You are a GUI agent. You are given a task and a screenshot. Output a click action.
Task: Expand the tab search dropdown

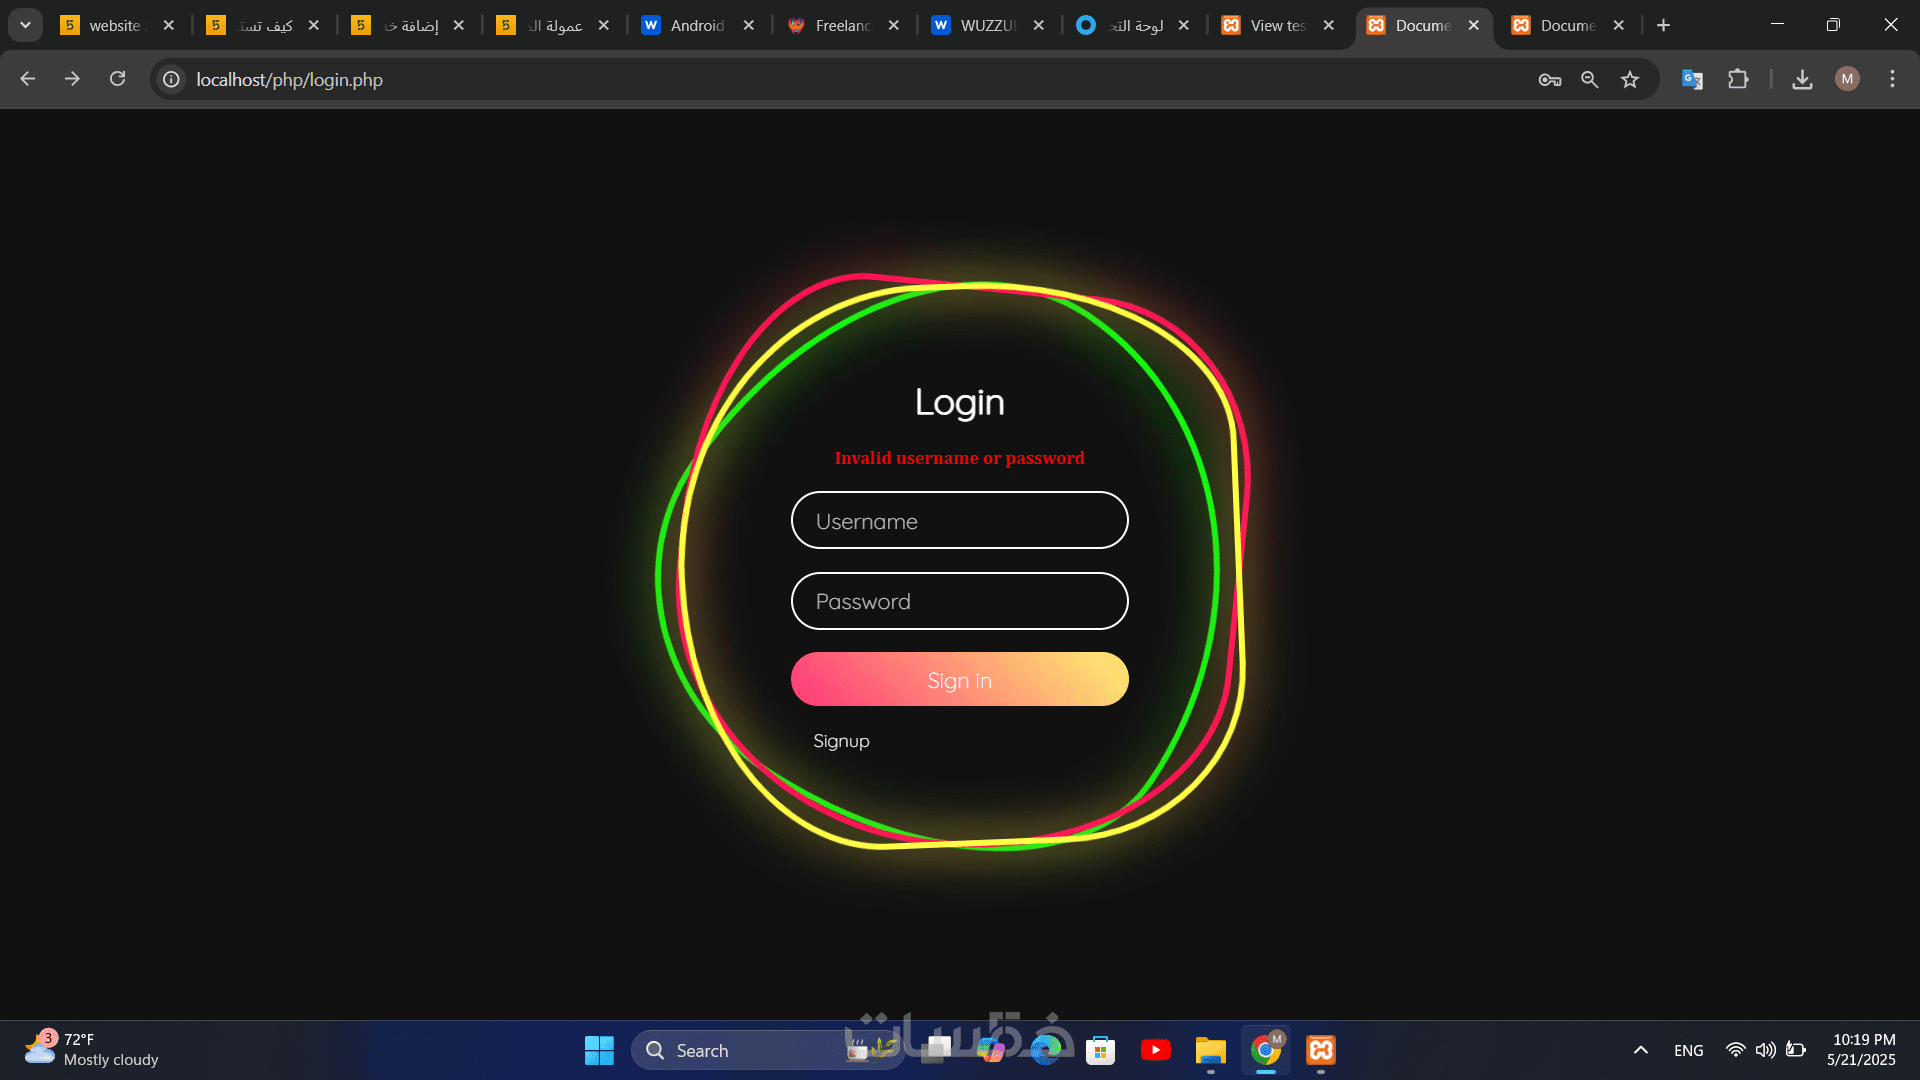pyautogui.click(x=25, y=25)
